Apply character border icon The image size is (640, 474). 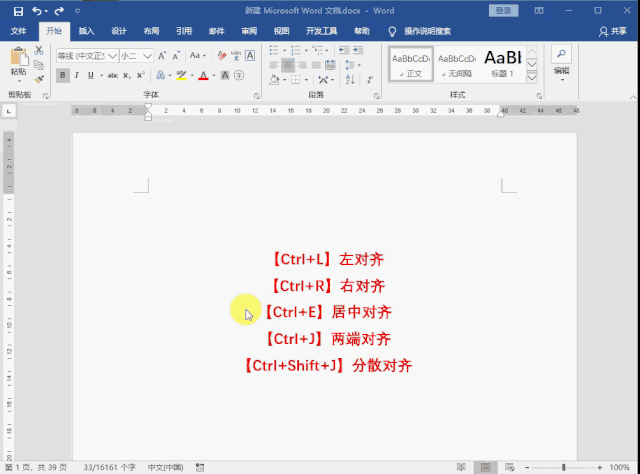pyautogui.click(x=250, y=56)
